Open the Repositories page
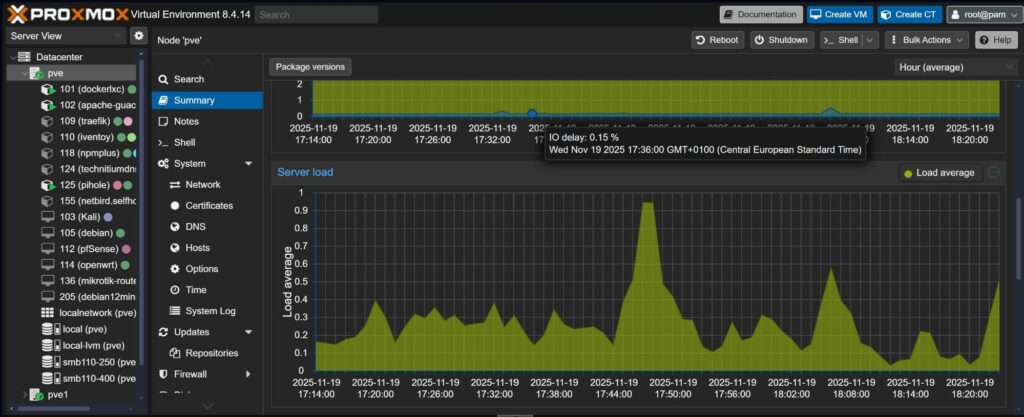This screenshot has width=1024, height=417. coord(211,353)
